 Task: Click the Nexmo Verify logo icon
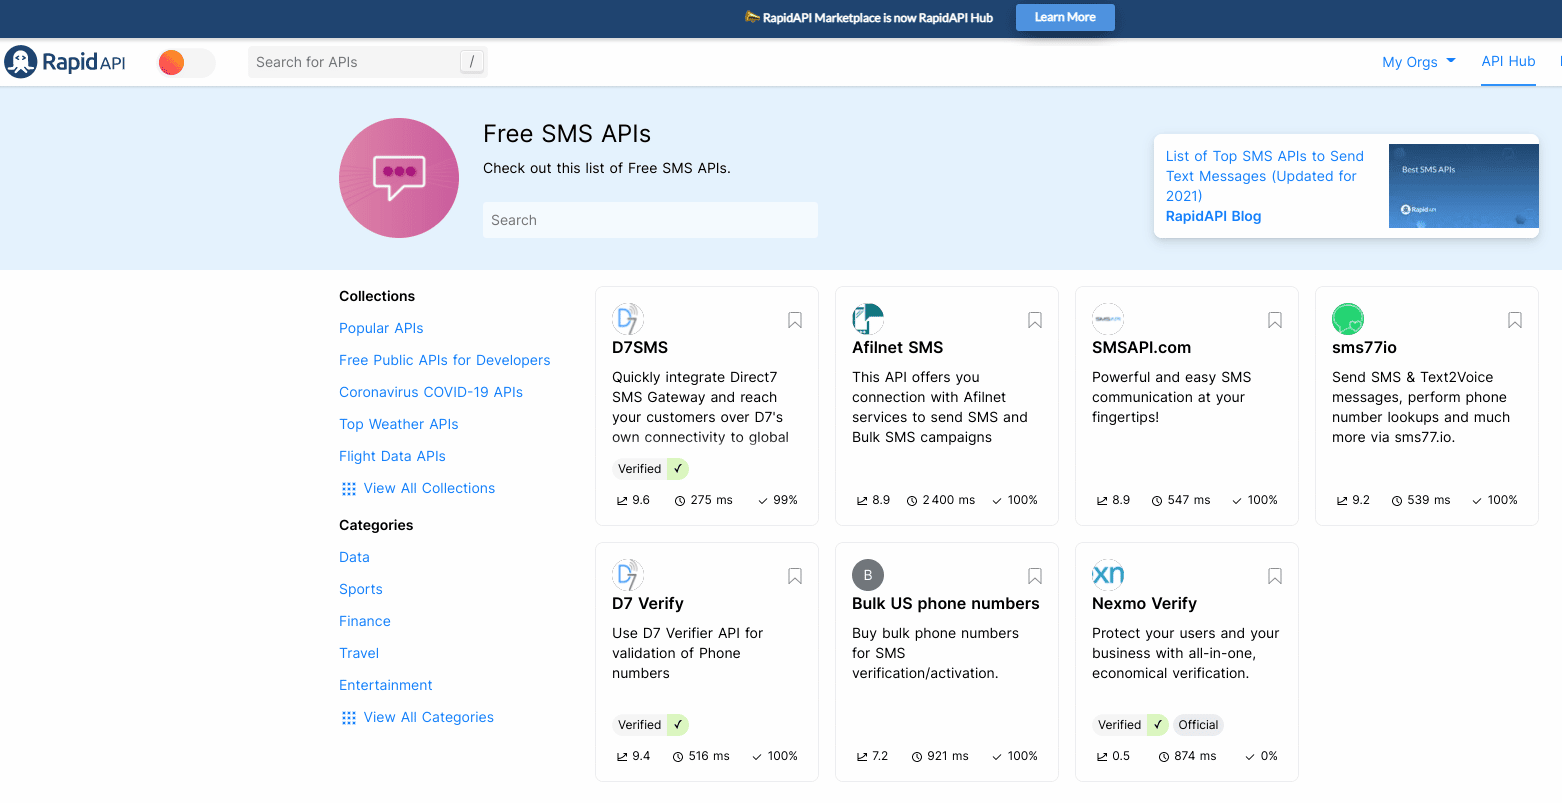pos(1108,575)
